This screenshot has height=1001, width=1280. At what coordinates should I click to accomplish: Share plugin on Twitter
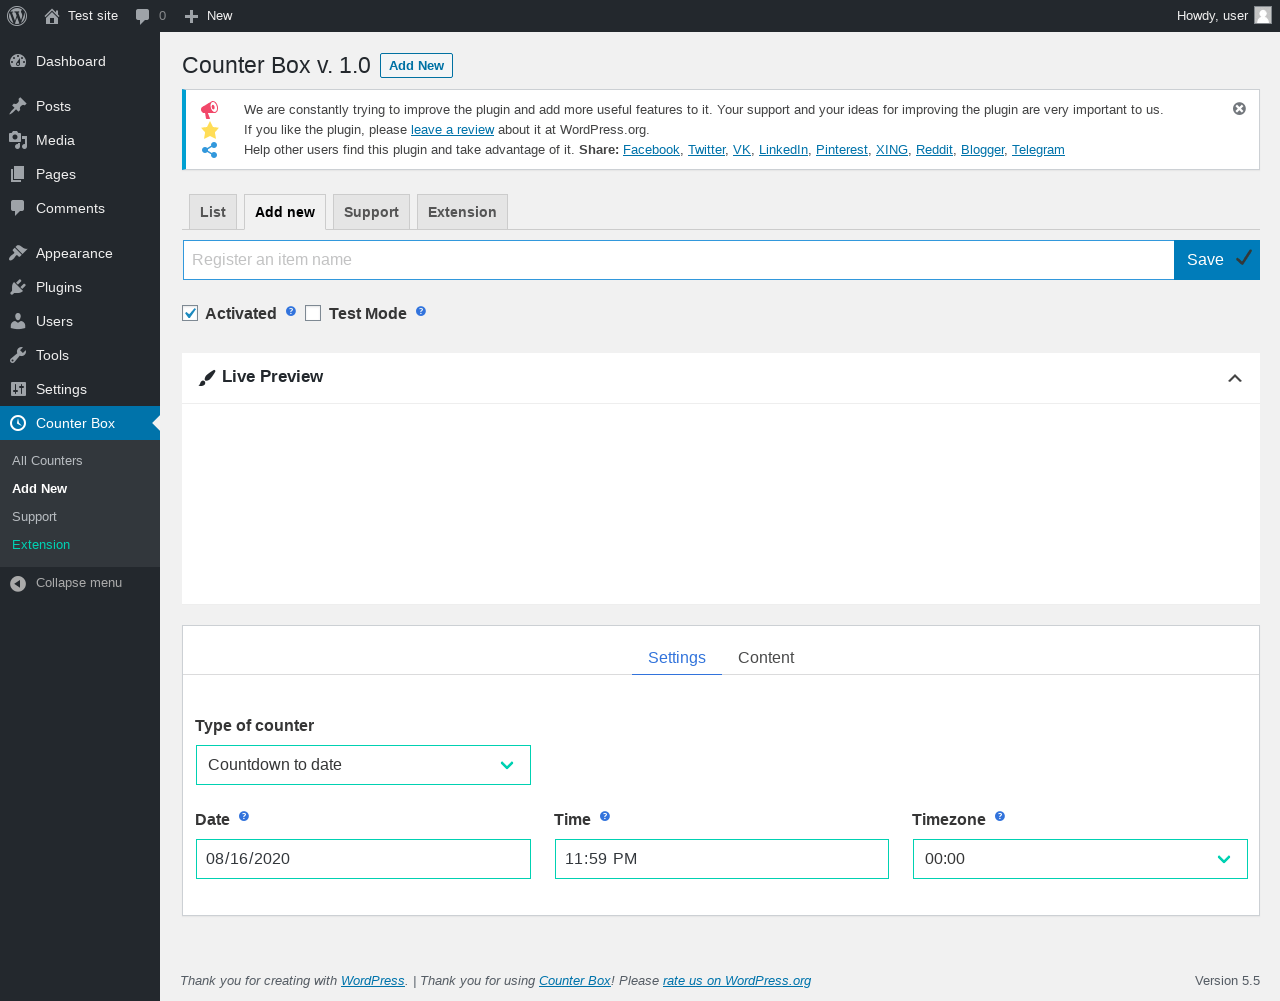click(x=706, y=150)
